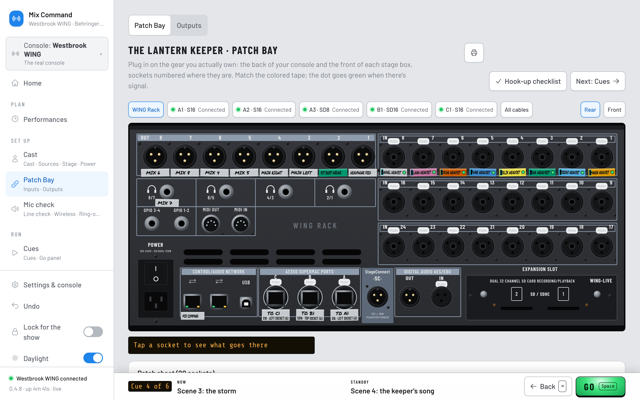The image size is (640, 400).
Task: Click Next: Cues button
Action: tap(598, 81)
